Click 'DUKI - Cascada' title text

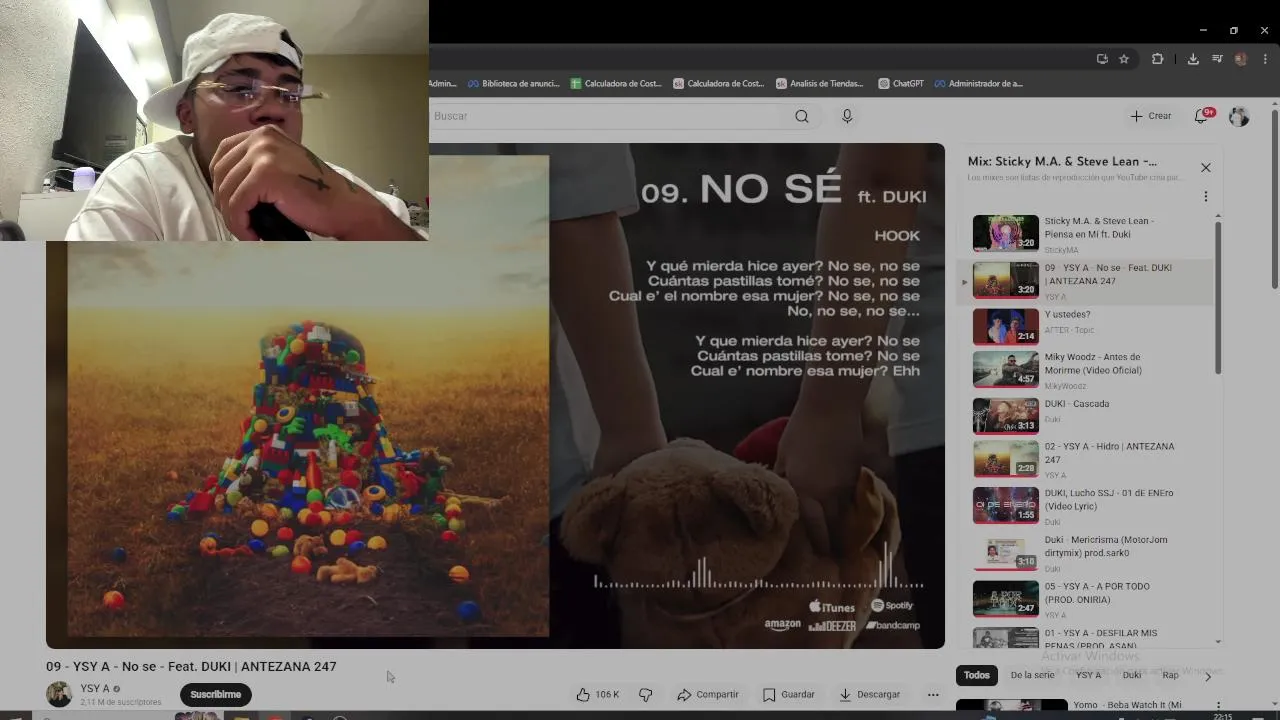[x=1077, y=404]
